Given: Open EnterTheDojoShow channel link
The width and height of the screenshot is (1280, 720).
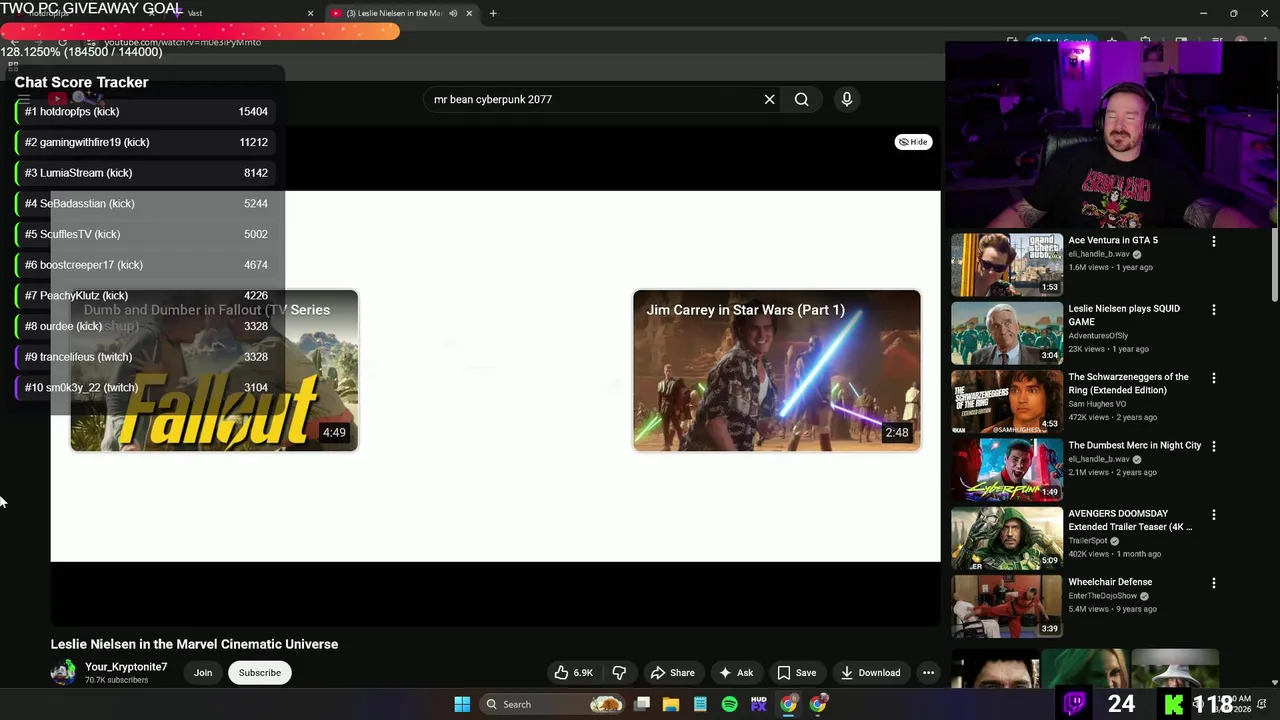Looking at the screenshot, I should (x=1105, y=596).
